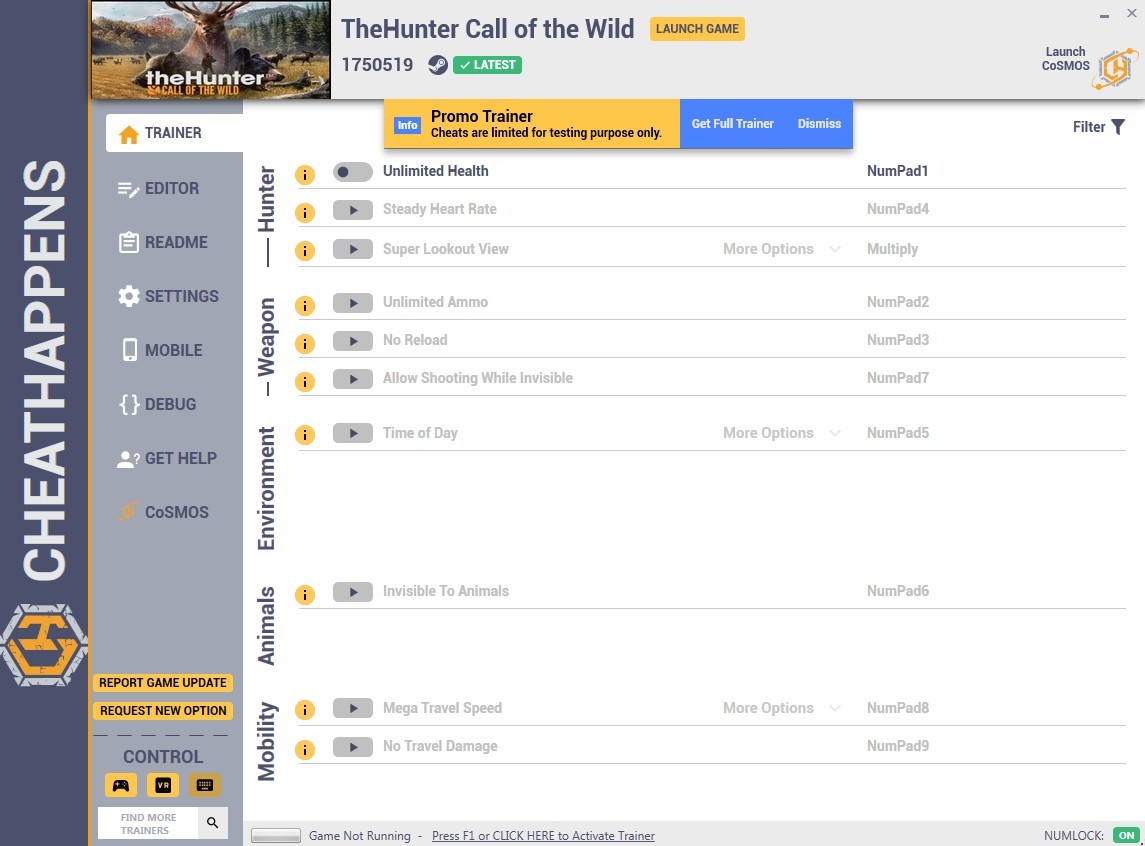The image size is (1145, 846).
Task: Launch CoSMOS via hexagon logo icon
Action: (1115, 69)
